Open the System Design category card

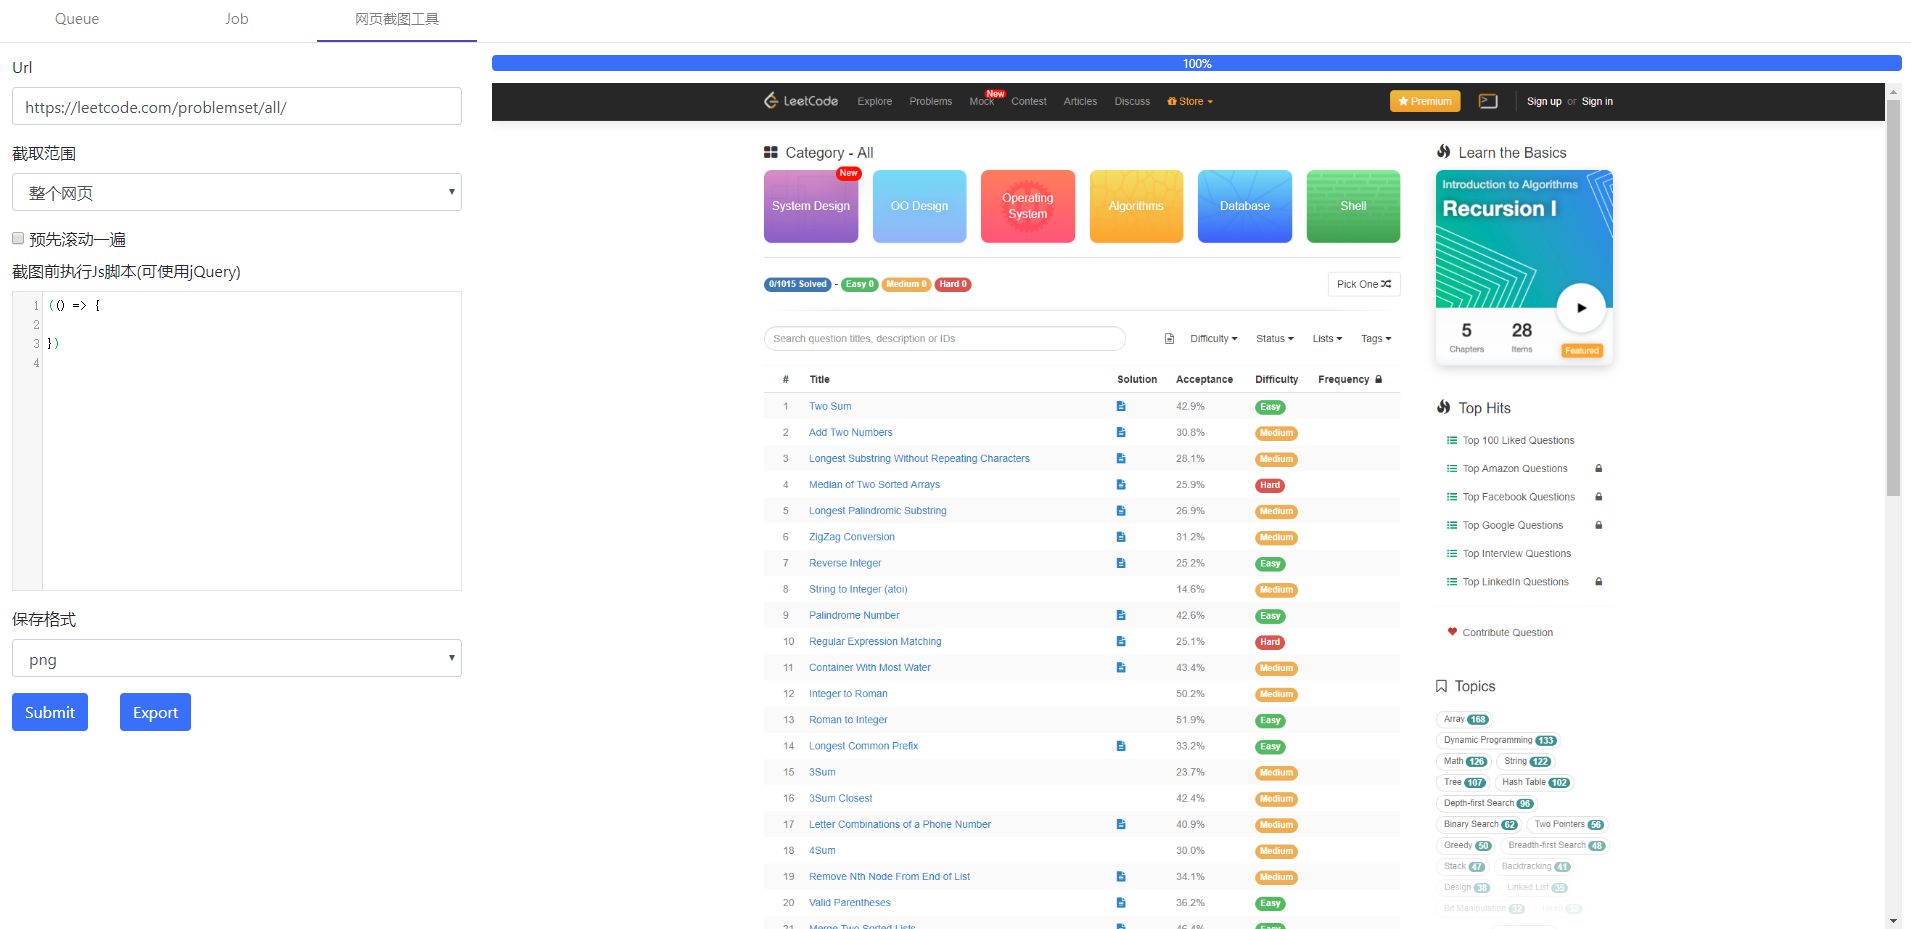[811, 206]
